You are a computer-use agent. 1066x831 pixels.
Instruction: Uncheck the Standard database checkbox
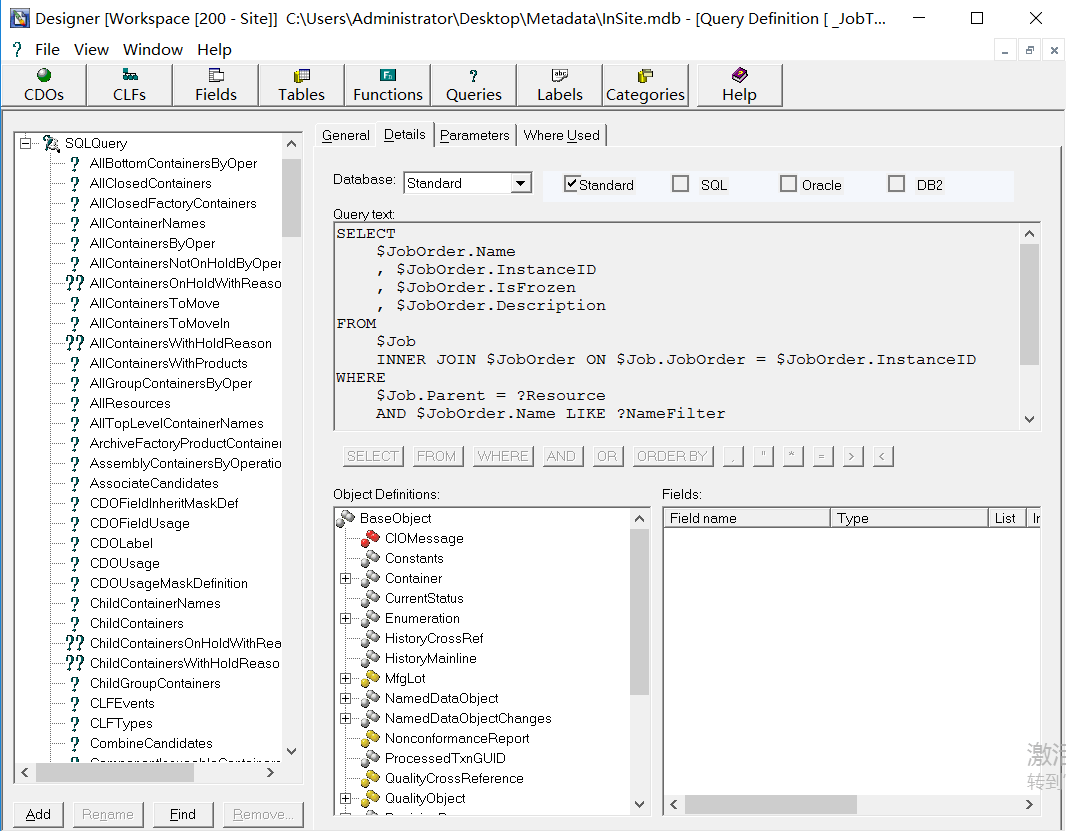tap(572, 184)
